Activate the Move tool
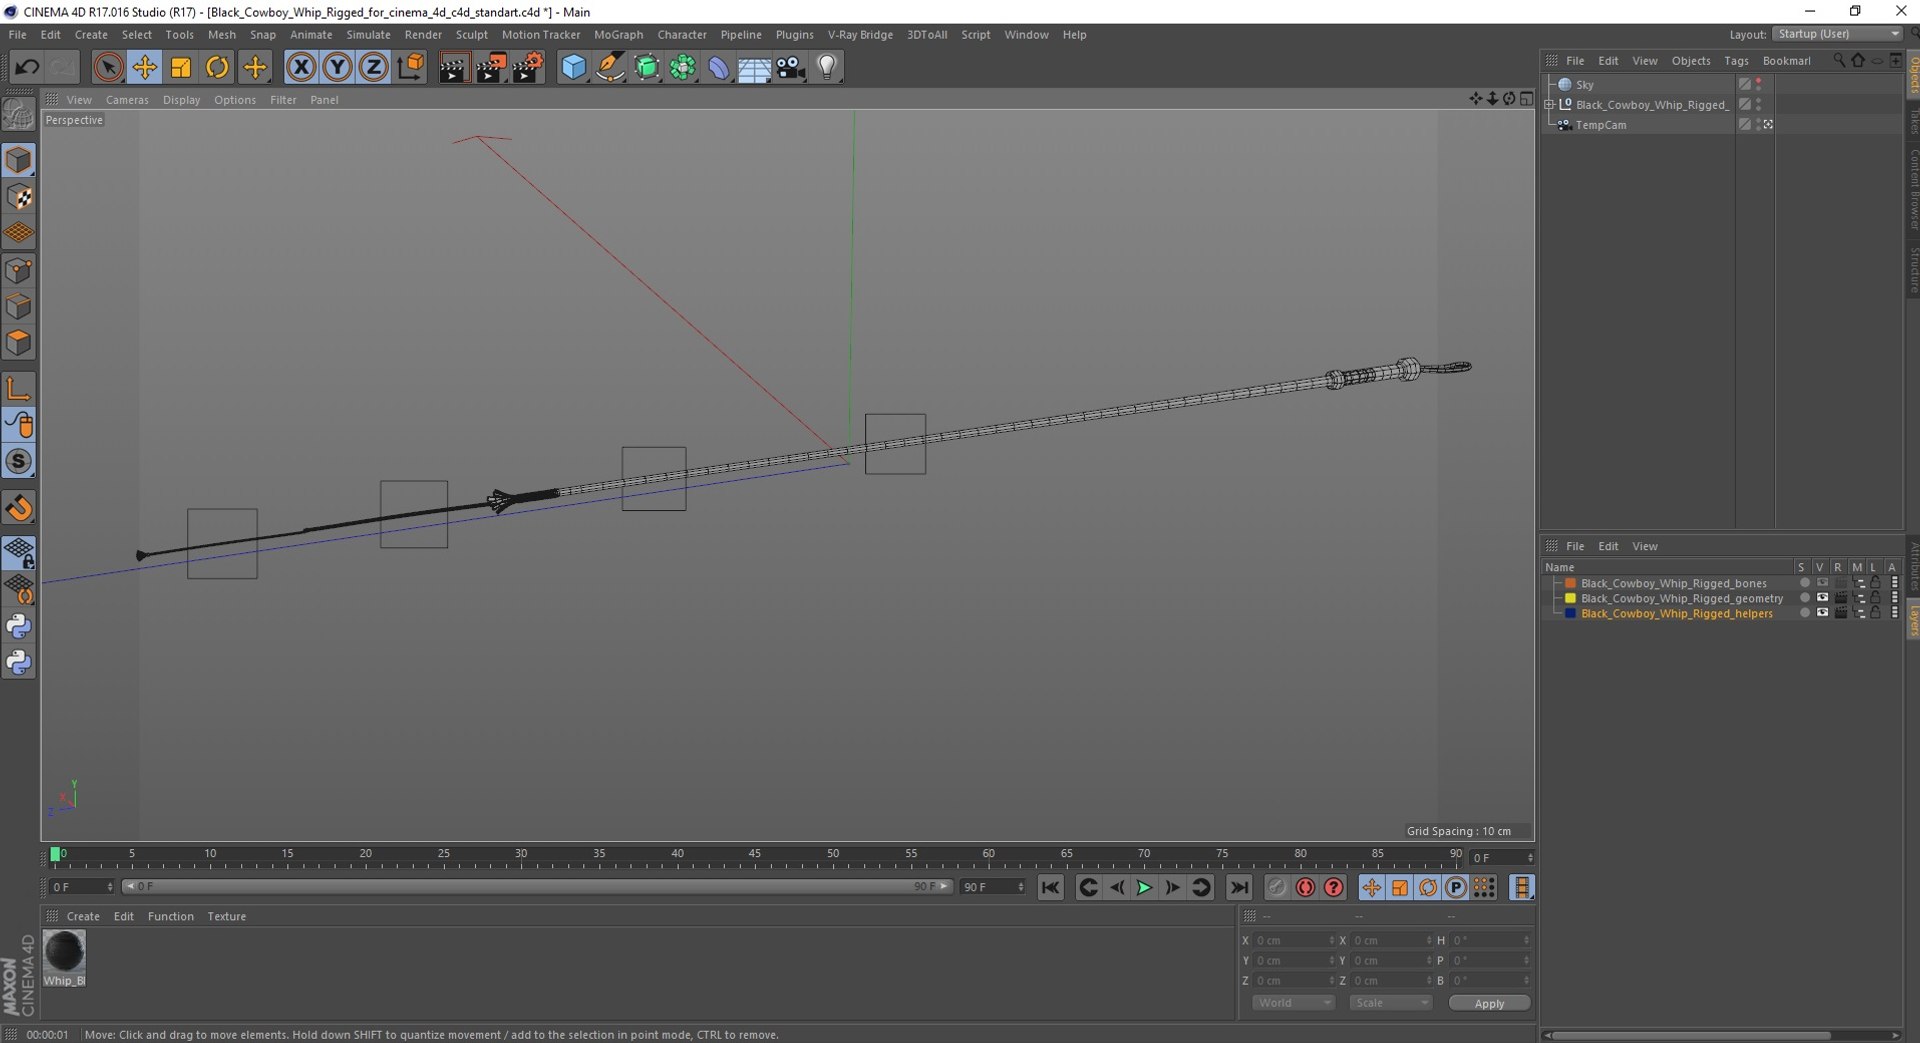The width and height of the screenshot is (1920, 1043). (144, 67)
